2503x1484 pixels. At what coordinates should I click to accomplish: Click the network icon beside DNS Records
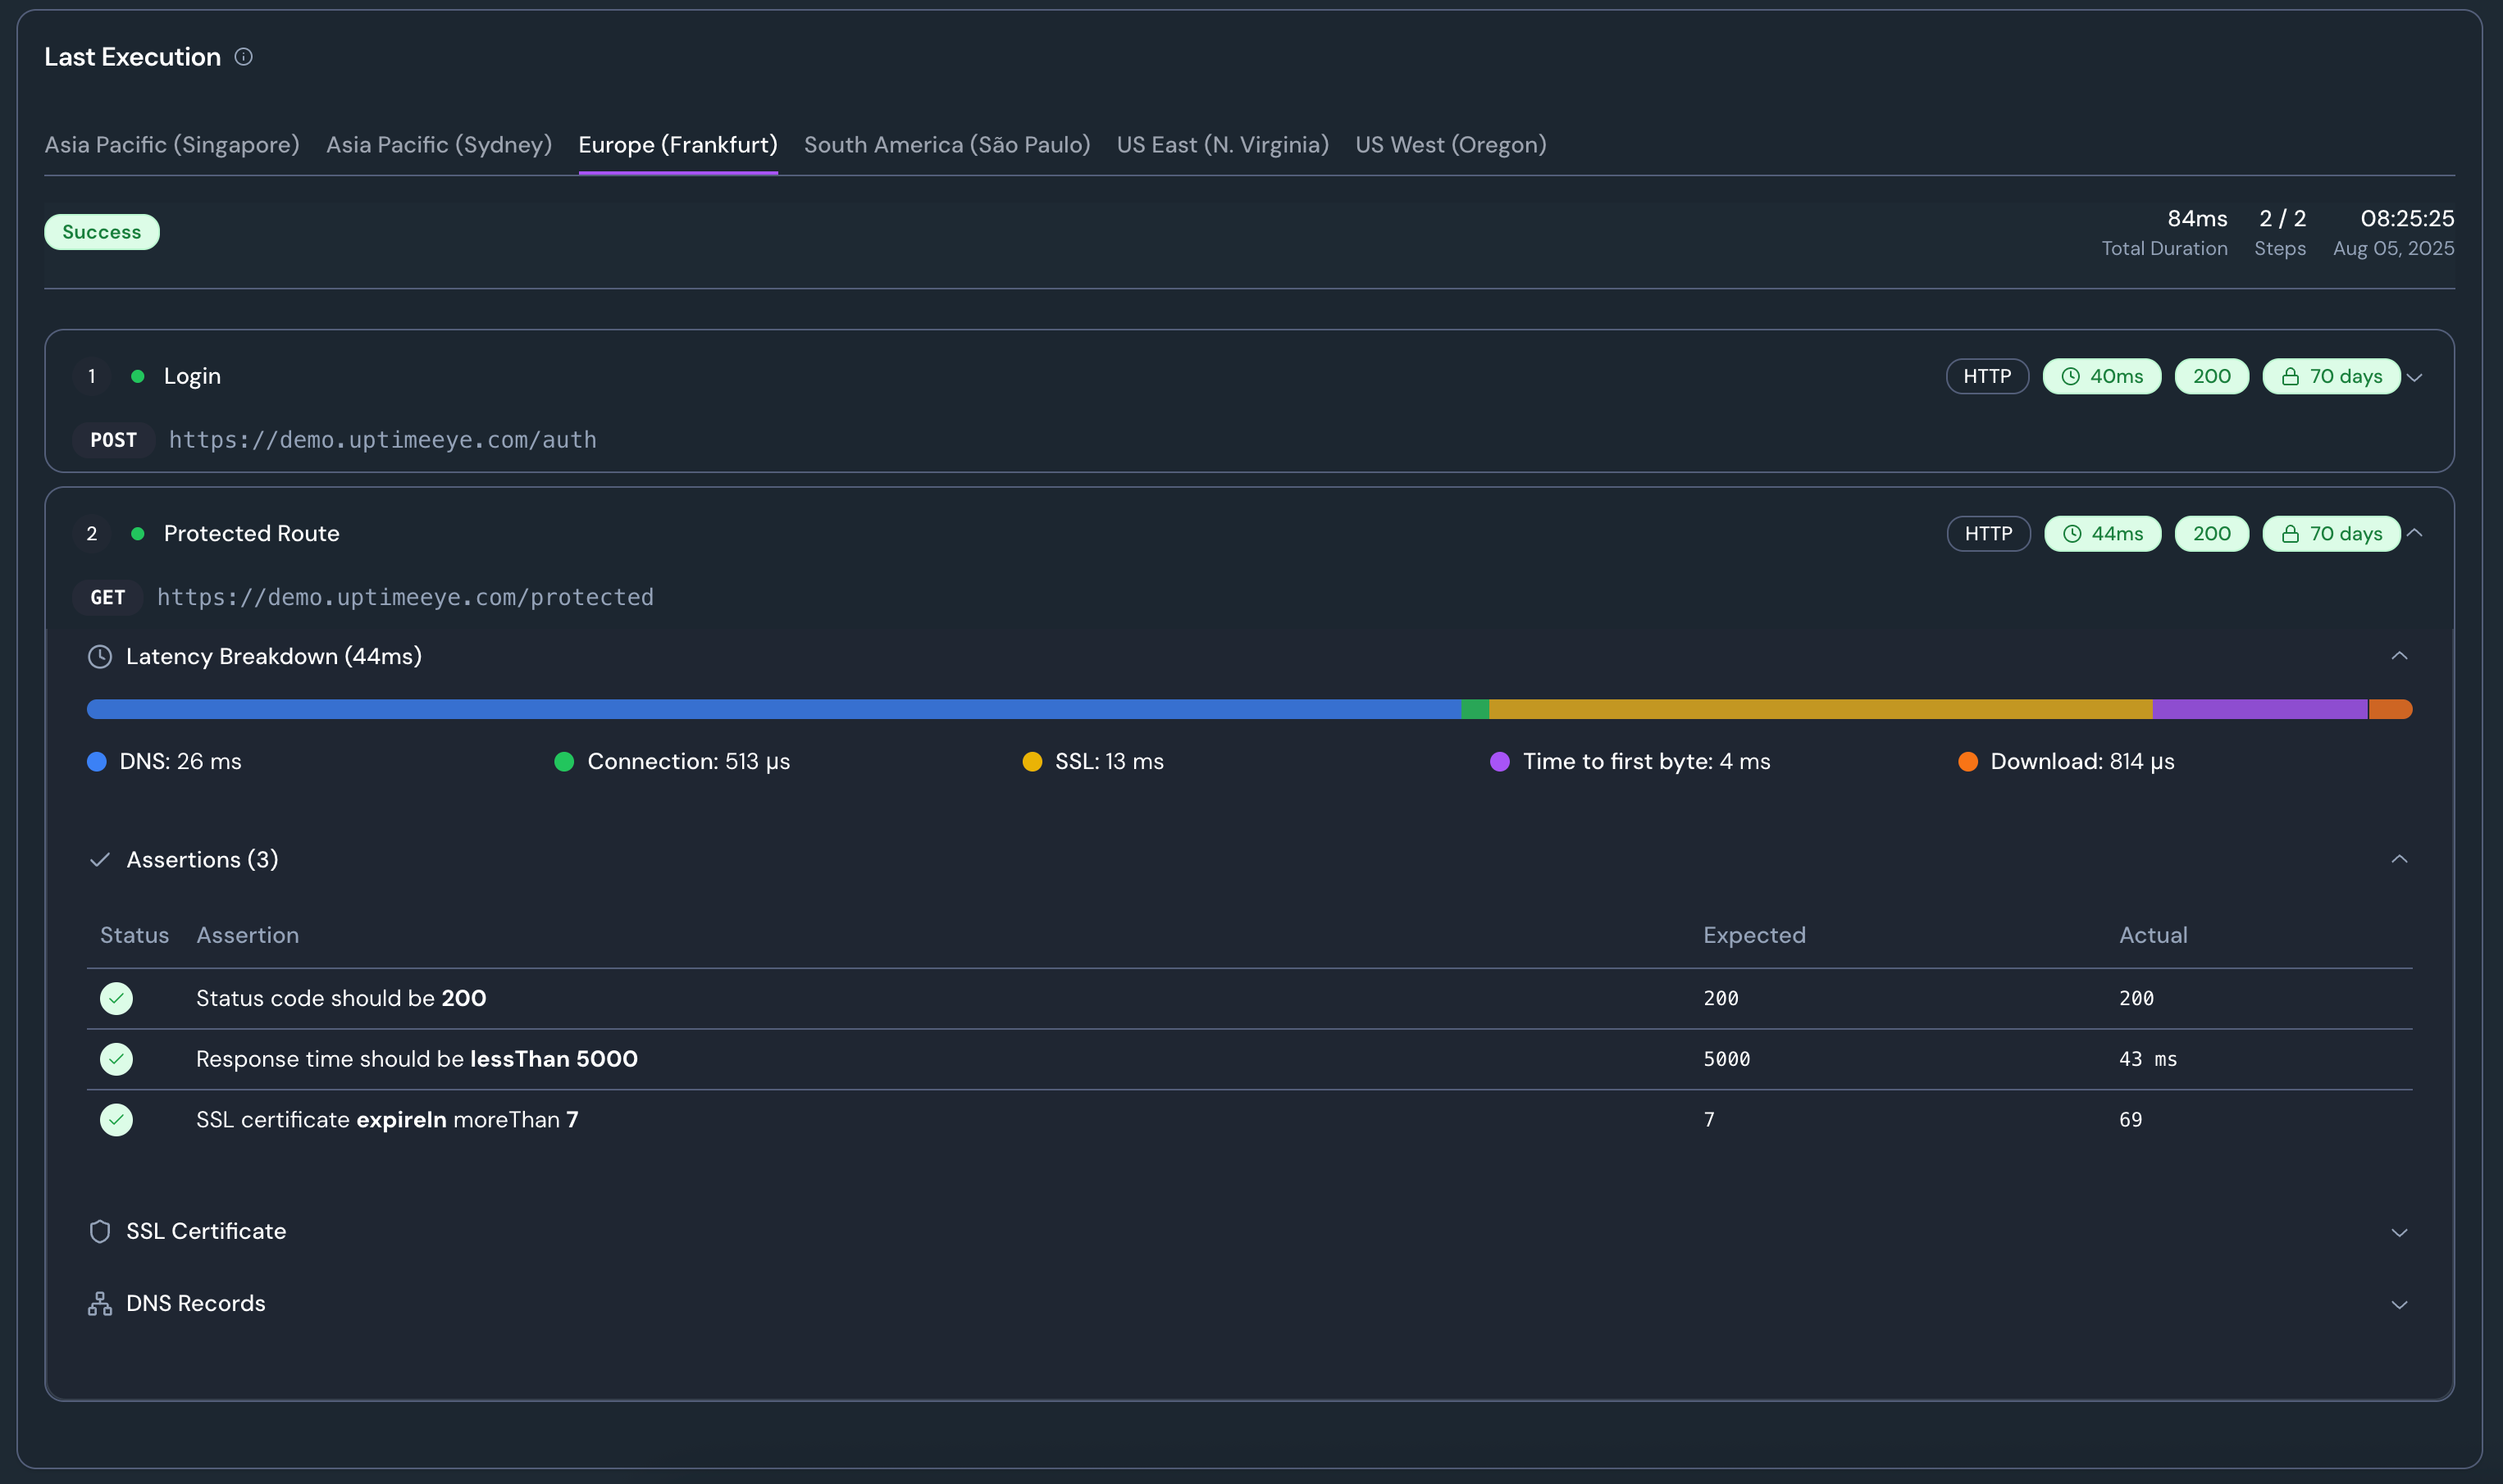point(100,1304)
